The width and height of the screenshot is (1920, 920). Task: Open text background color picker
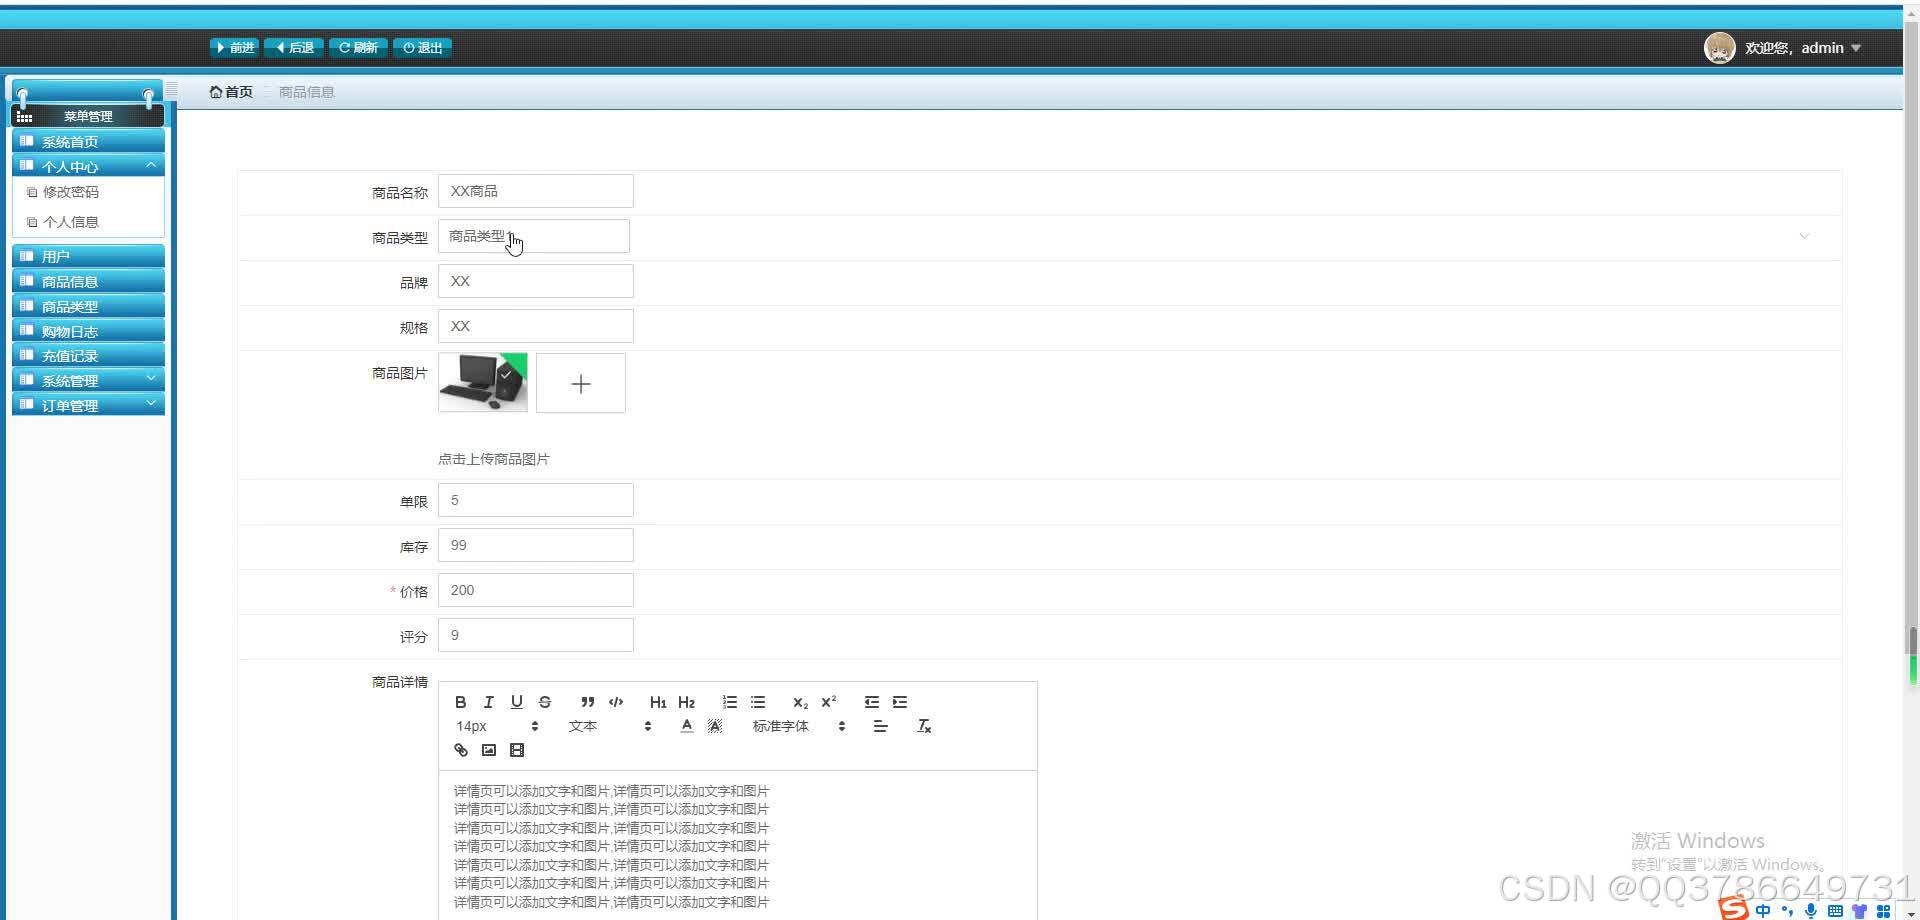714,726
